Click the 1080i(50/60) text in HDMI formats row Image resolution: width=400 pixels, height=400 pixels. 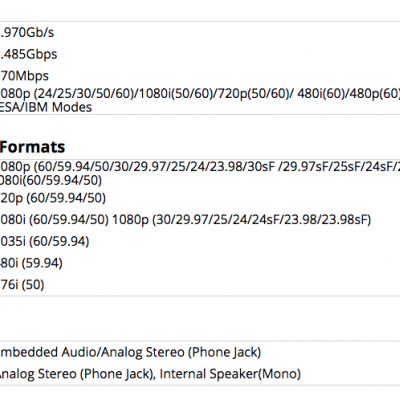point(176,94)
